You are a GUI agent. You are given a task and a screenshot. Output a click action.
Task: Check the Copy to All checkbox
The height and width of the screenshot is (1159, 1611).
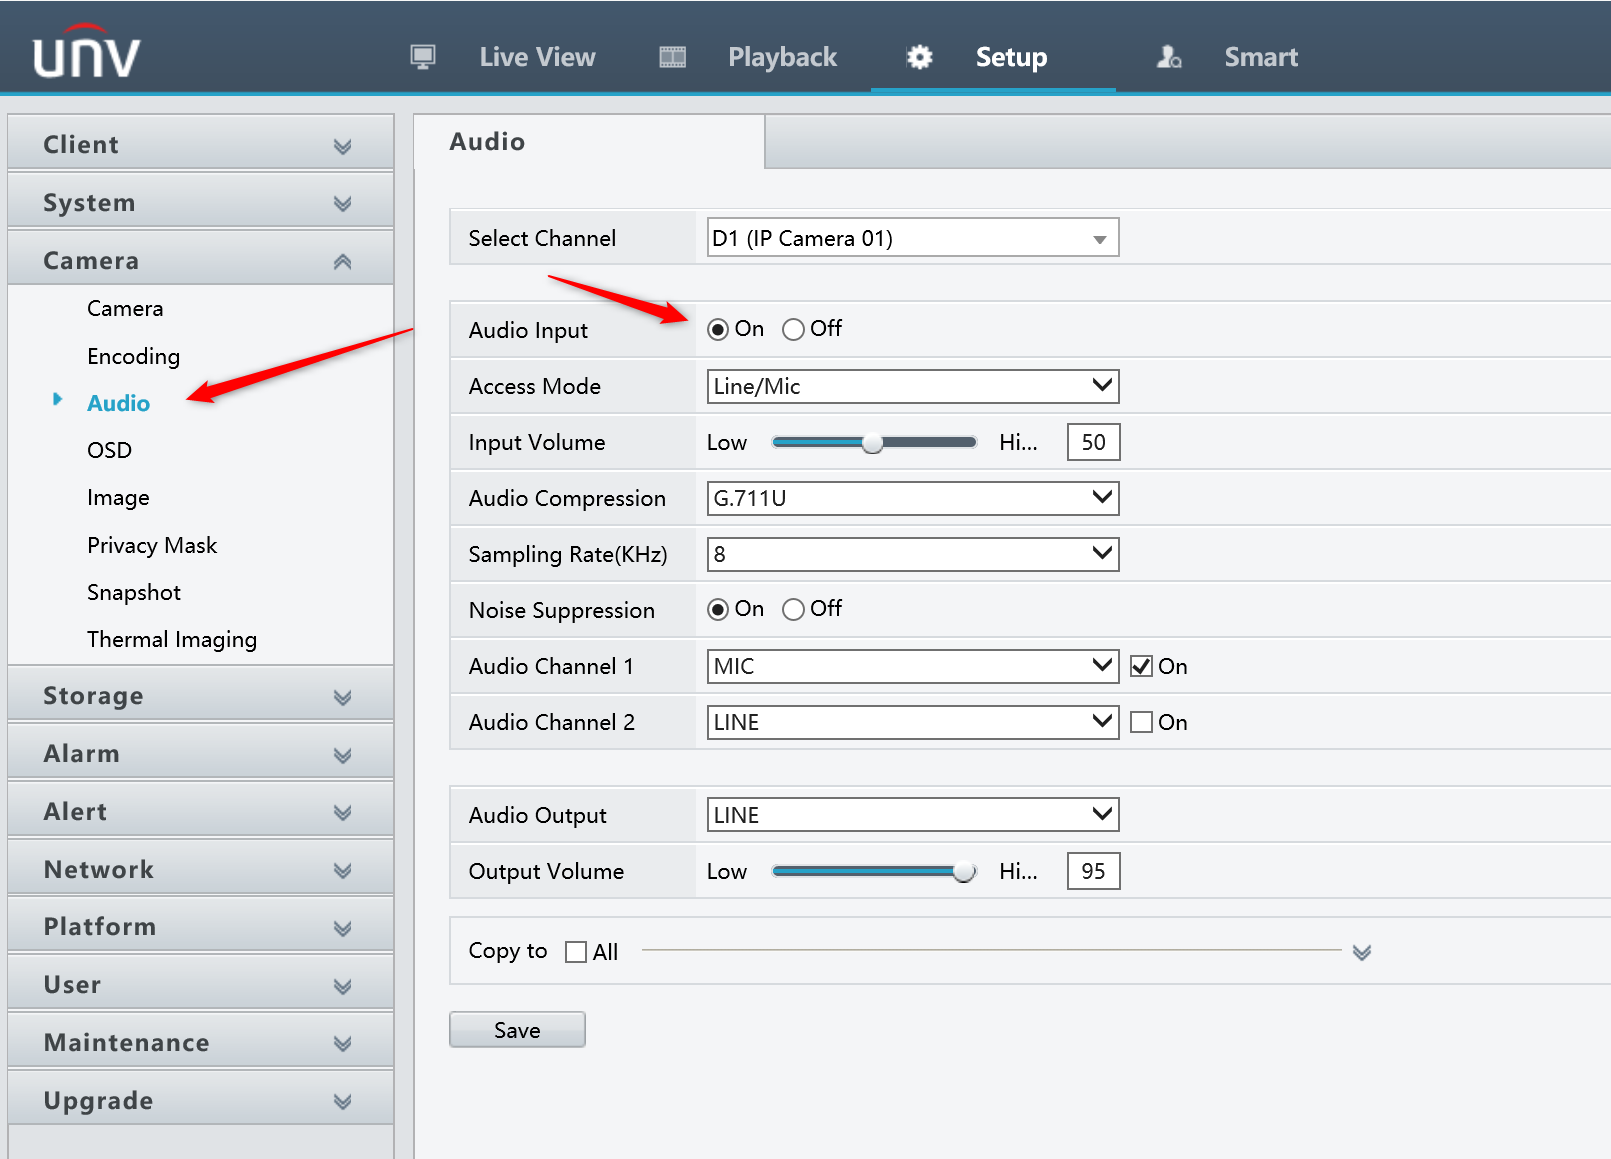click(575, 951)
